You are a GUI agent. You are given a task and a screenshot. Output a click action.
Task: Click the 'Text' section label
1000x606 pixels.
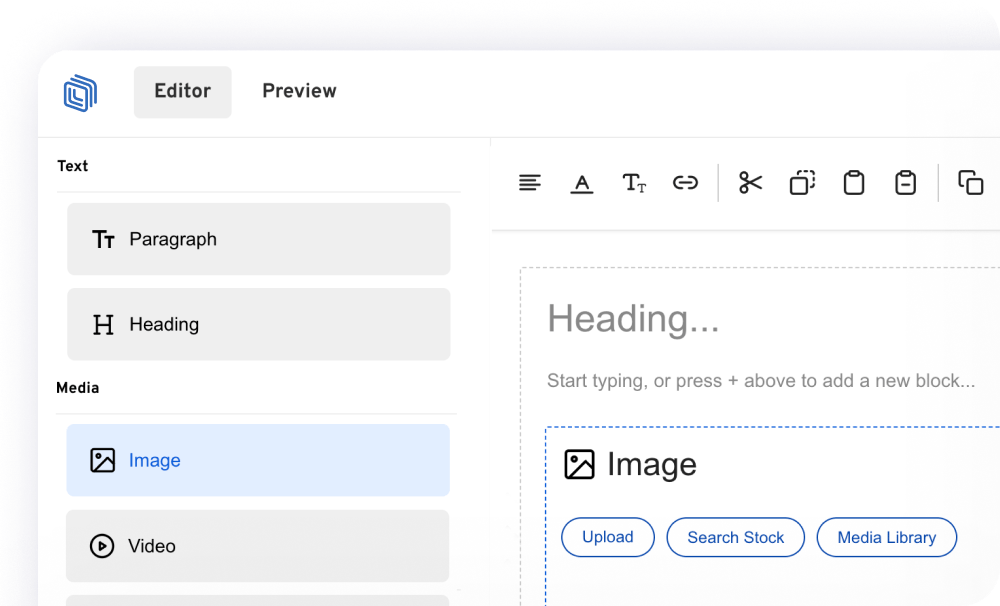tap(73, 166)
